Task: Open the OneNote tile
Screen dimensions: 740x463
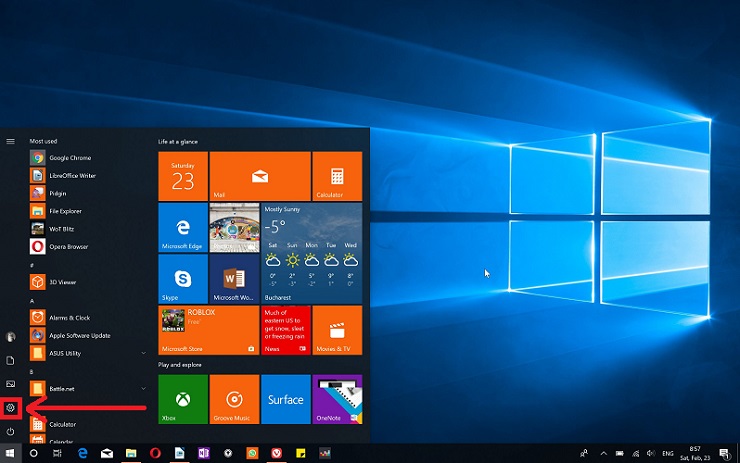Action: point(337,399)
